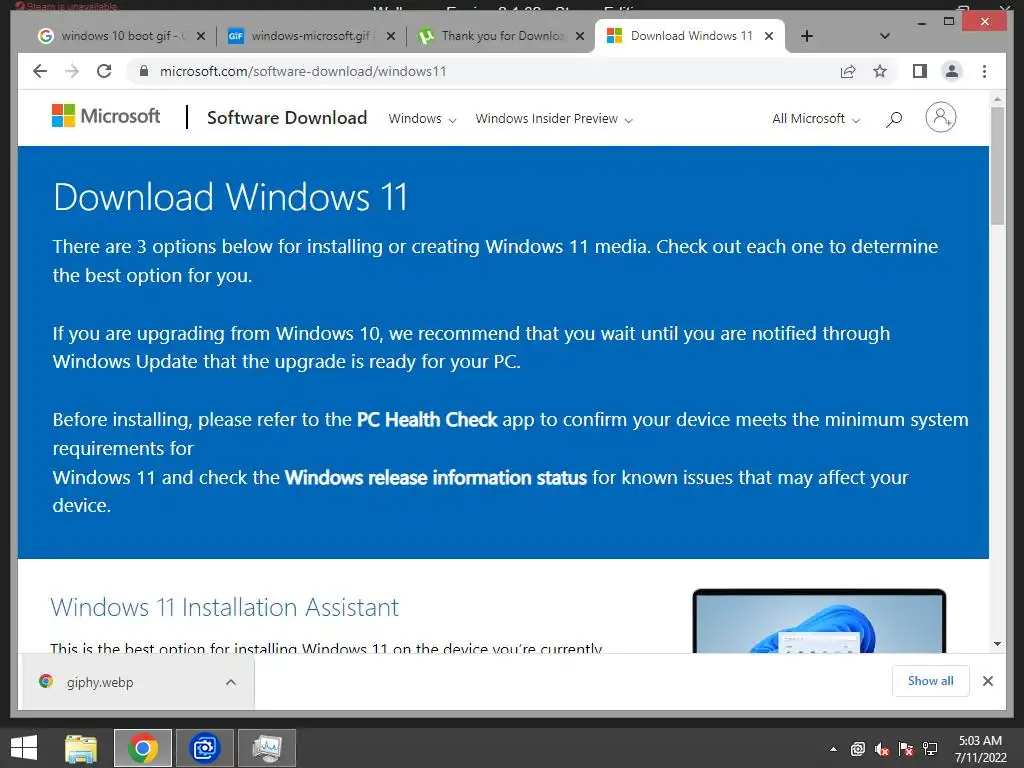This screenshot has width=1024, height=768.
Task: Click the page vertical scrollbar thumb
Action: click(x=997, y=165)
